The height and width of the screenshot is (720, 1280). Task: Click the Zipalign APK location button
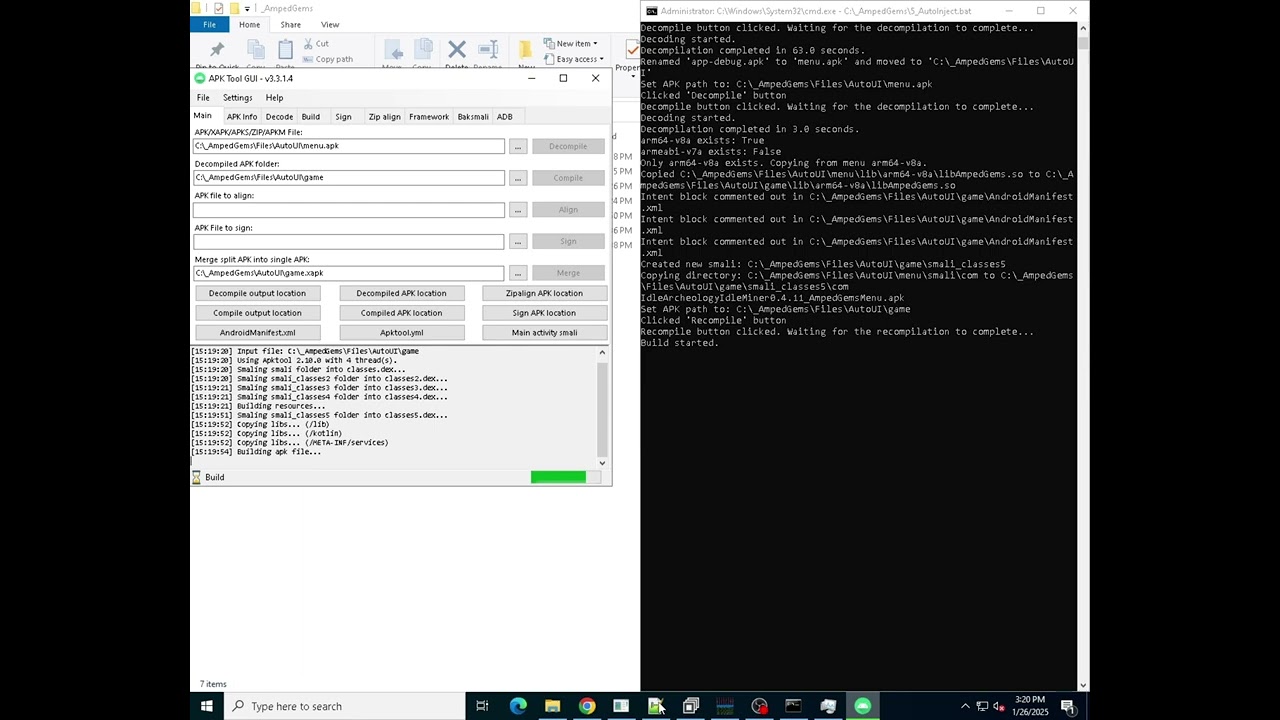[544, 293]
